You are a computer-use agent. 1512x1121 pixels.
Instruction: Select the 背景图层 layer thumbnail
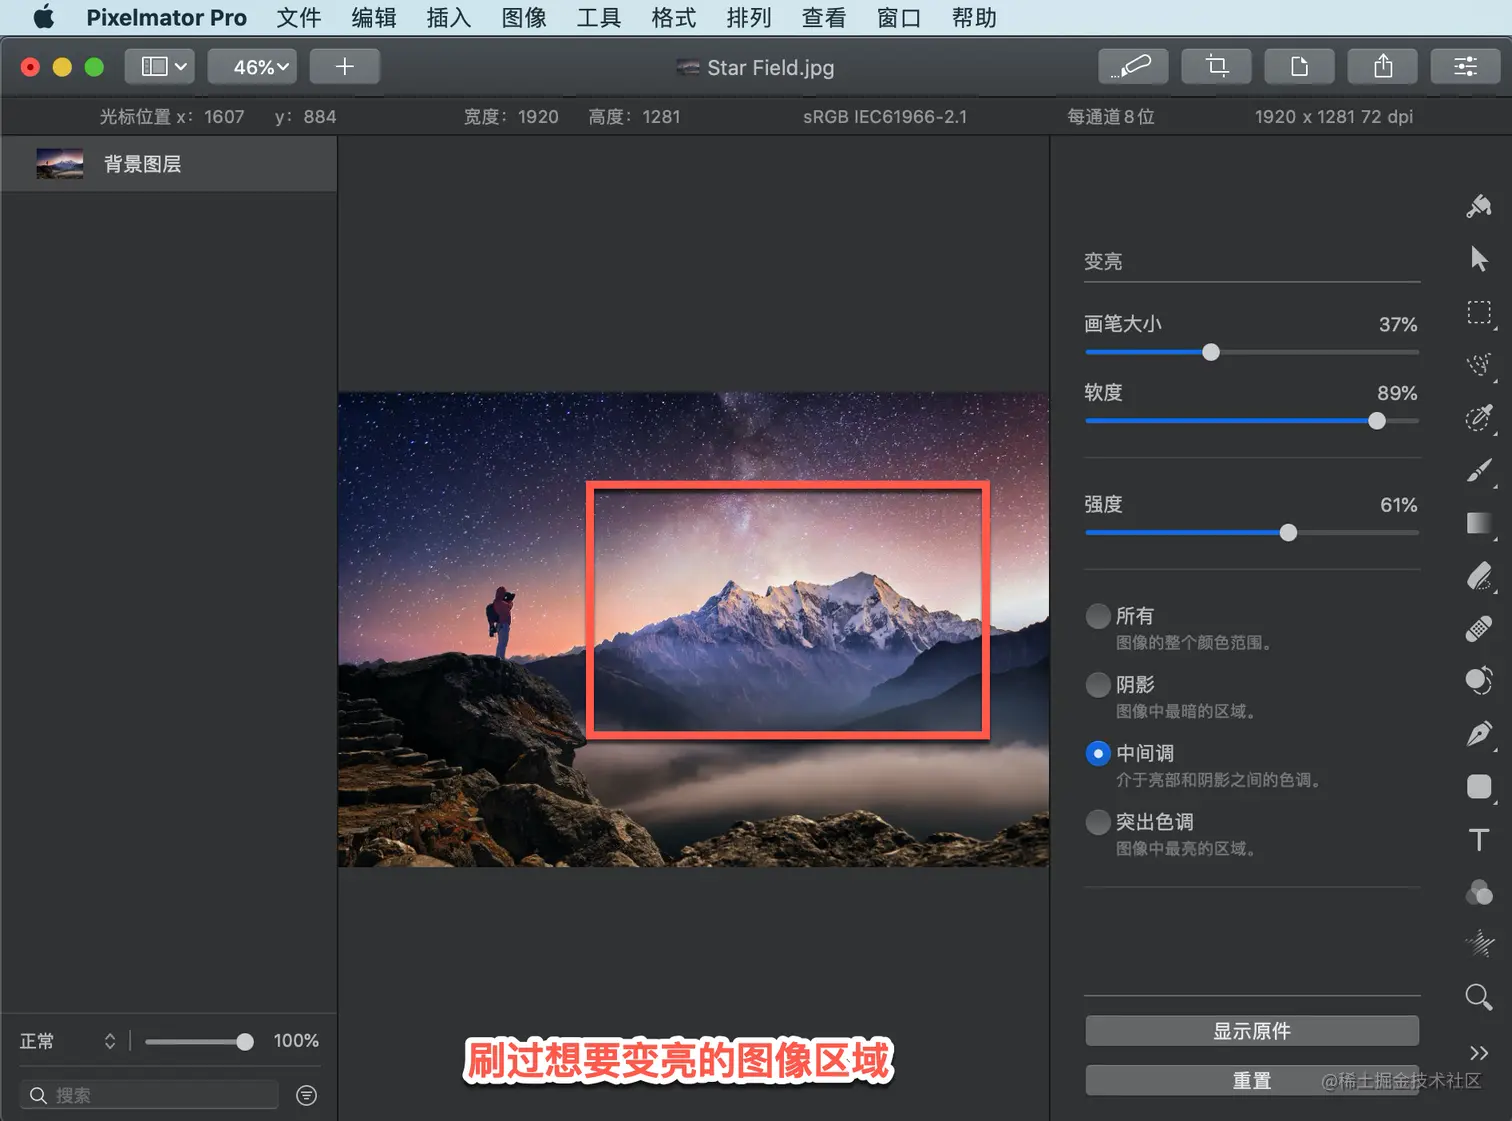tap(60, 164)
